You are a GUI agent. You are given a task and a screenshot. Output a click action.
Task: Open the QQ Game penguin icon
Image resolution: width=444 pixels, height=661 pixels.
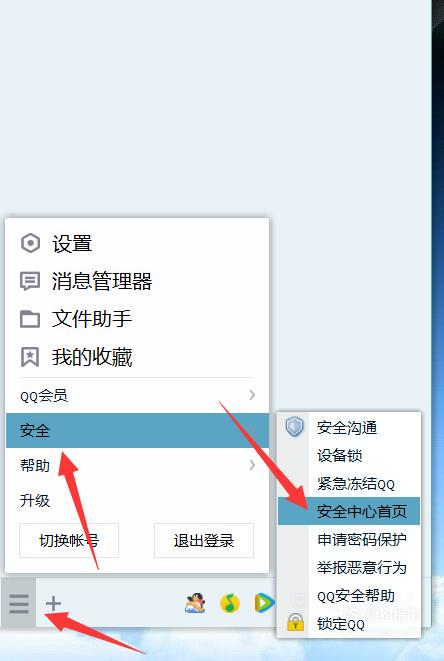(195, 603)
